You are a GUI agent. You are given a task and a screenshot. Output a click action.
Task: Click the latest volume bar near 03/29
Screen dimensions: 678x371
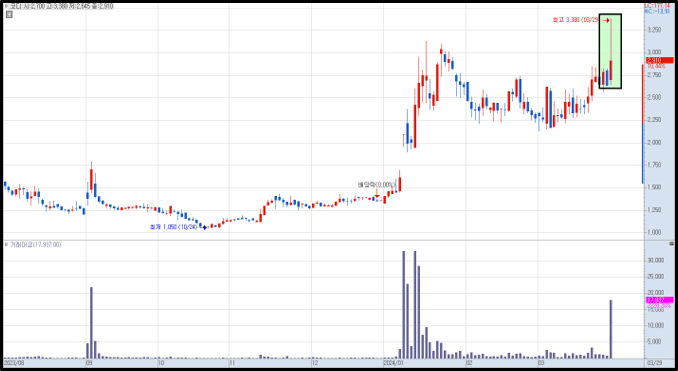coord(611,329)
